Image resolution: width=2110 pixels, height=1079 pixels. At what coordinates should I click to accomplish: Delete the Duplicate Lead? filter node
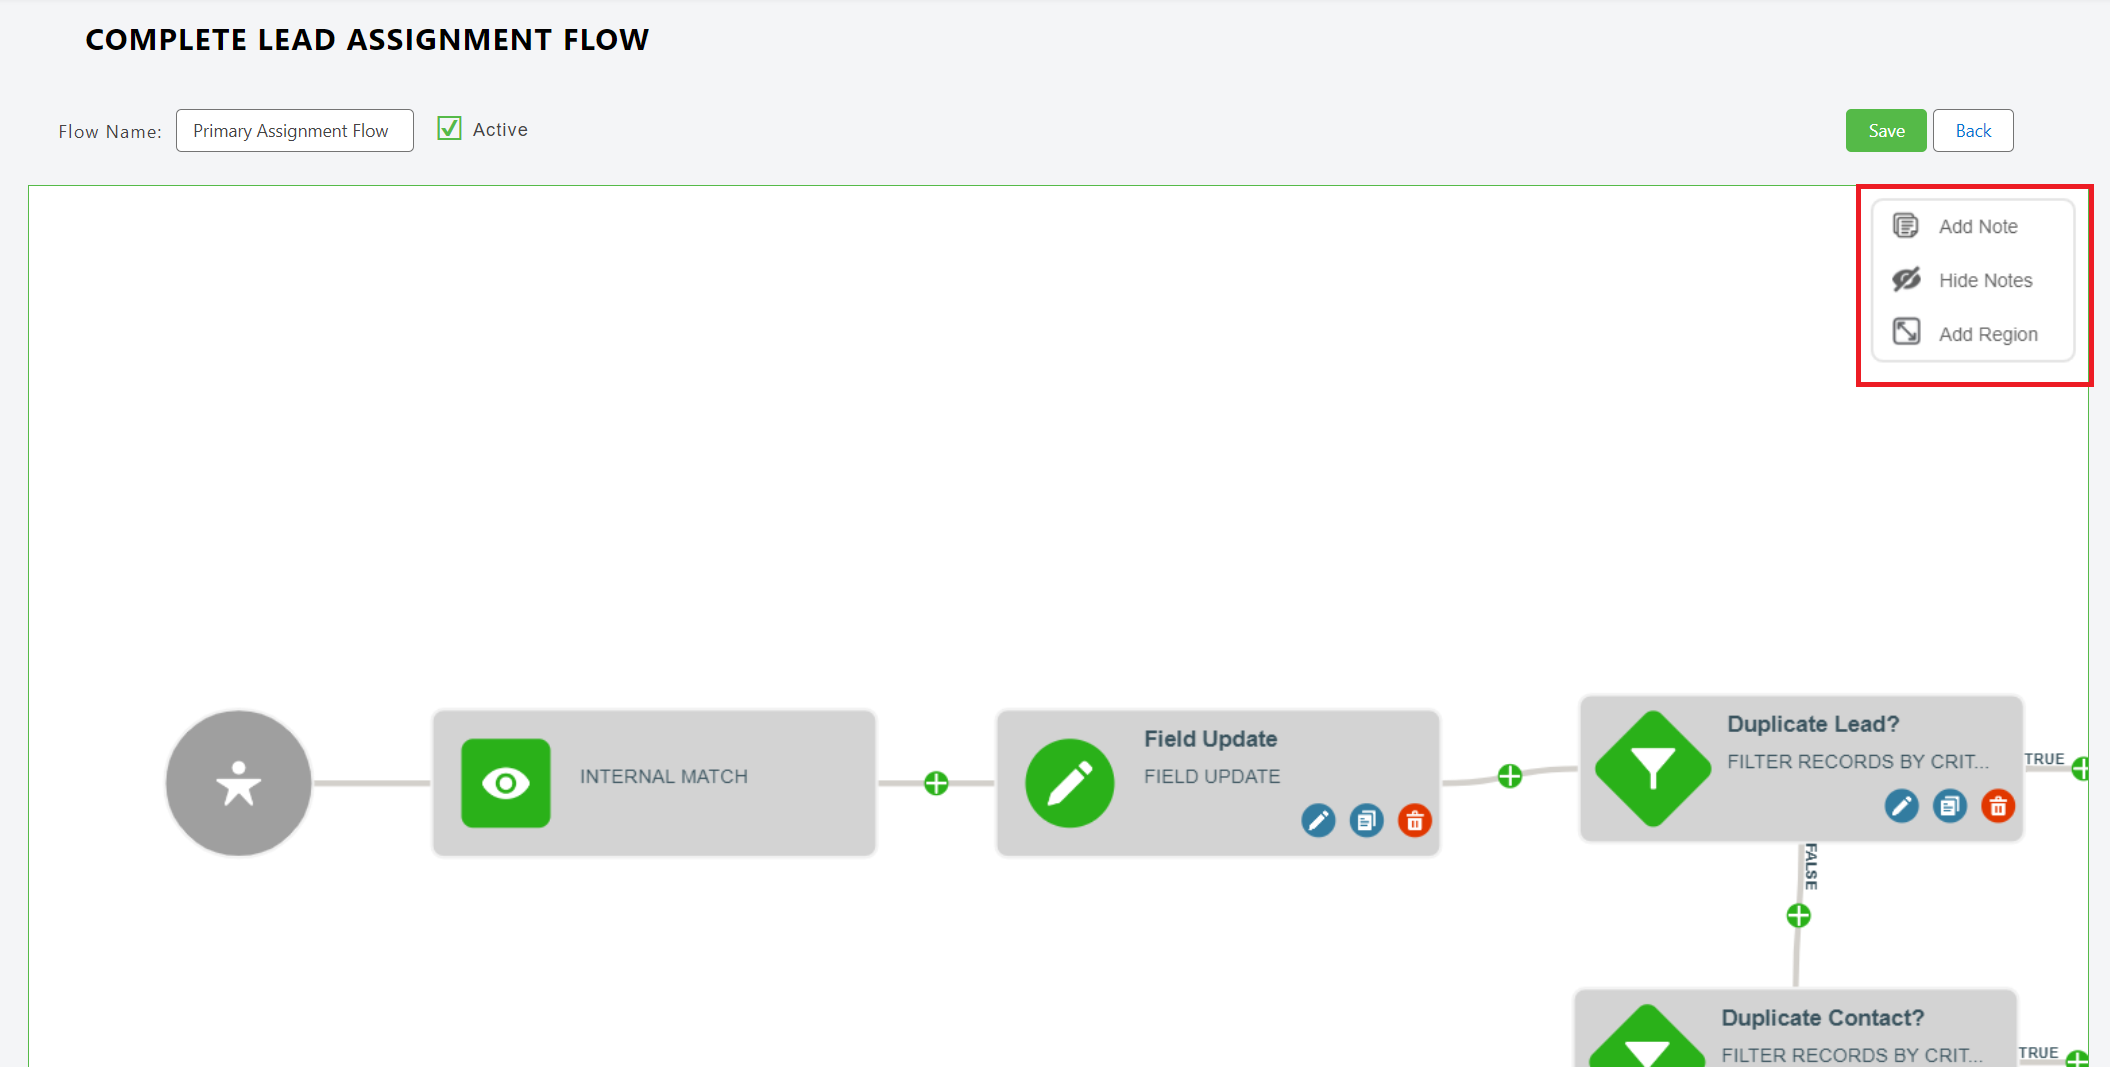coord(1997,806)
